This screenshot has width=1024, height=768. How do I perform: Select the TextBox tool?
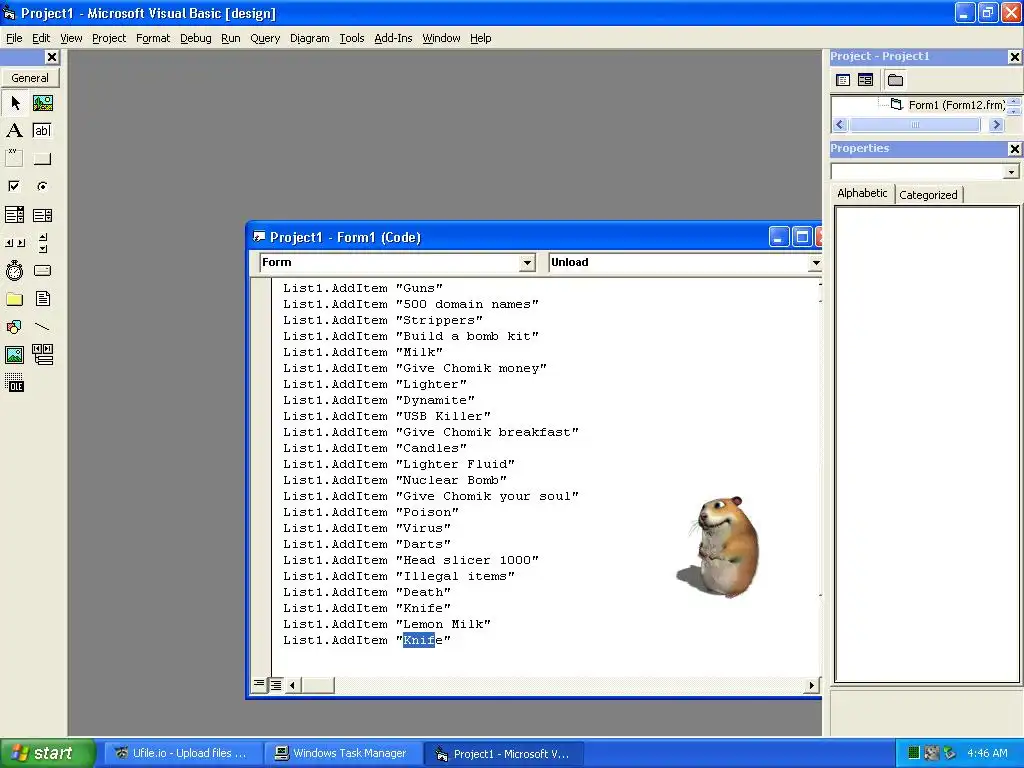(42, 131)
